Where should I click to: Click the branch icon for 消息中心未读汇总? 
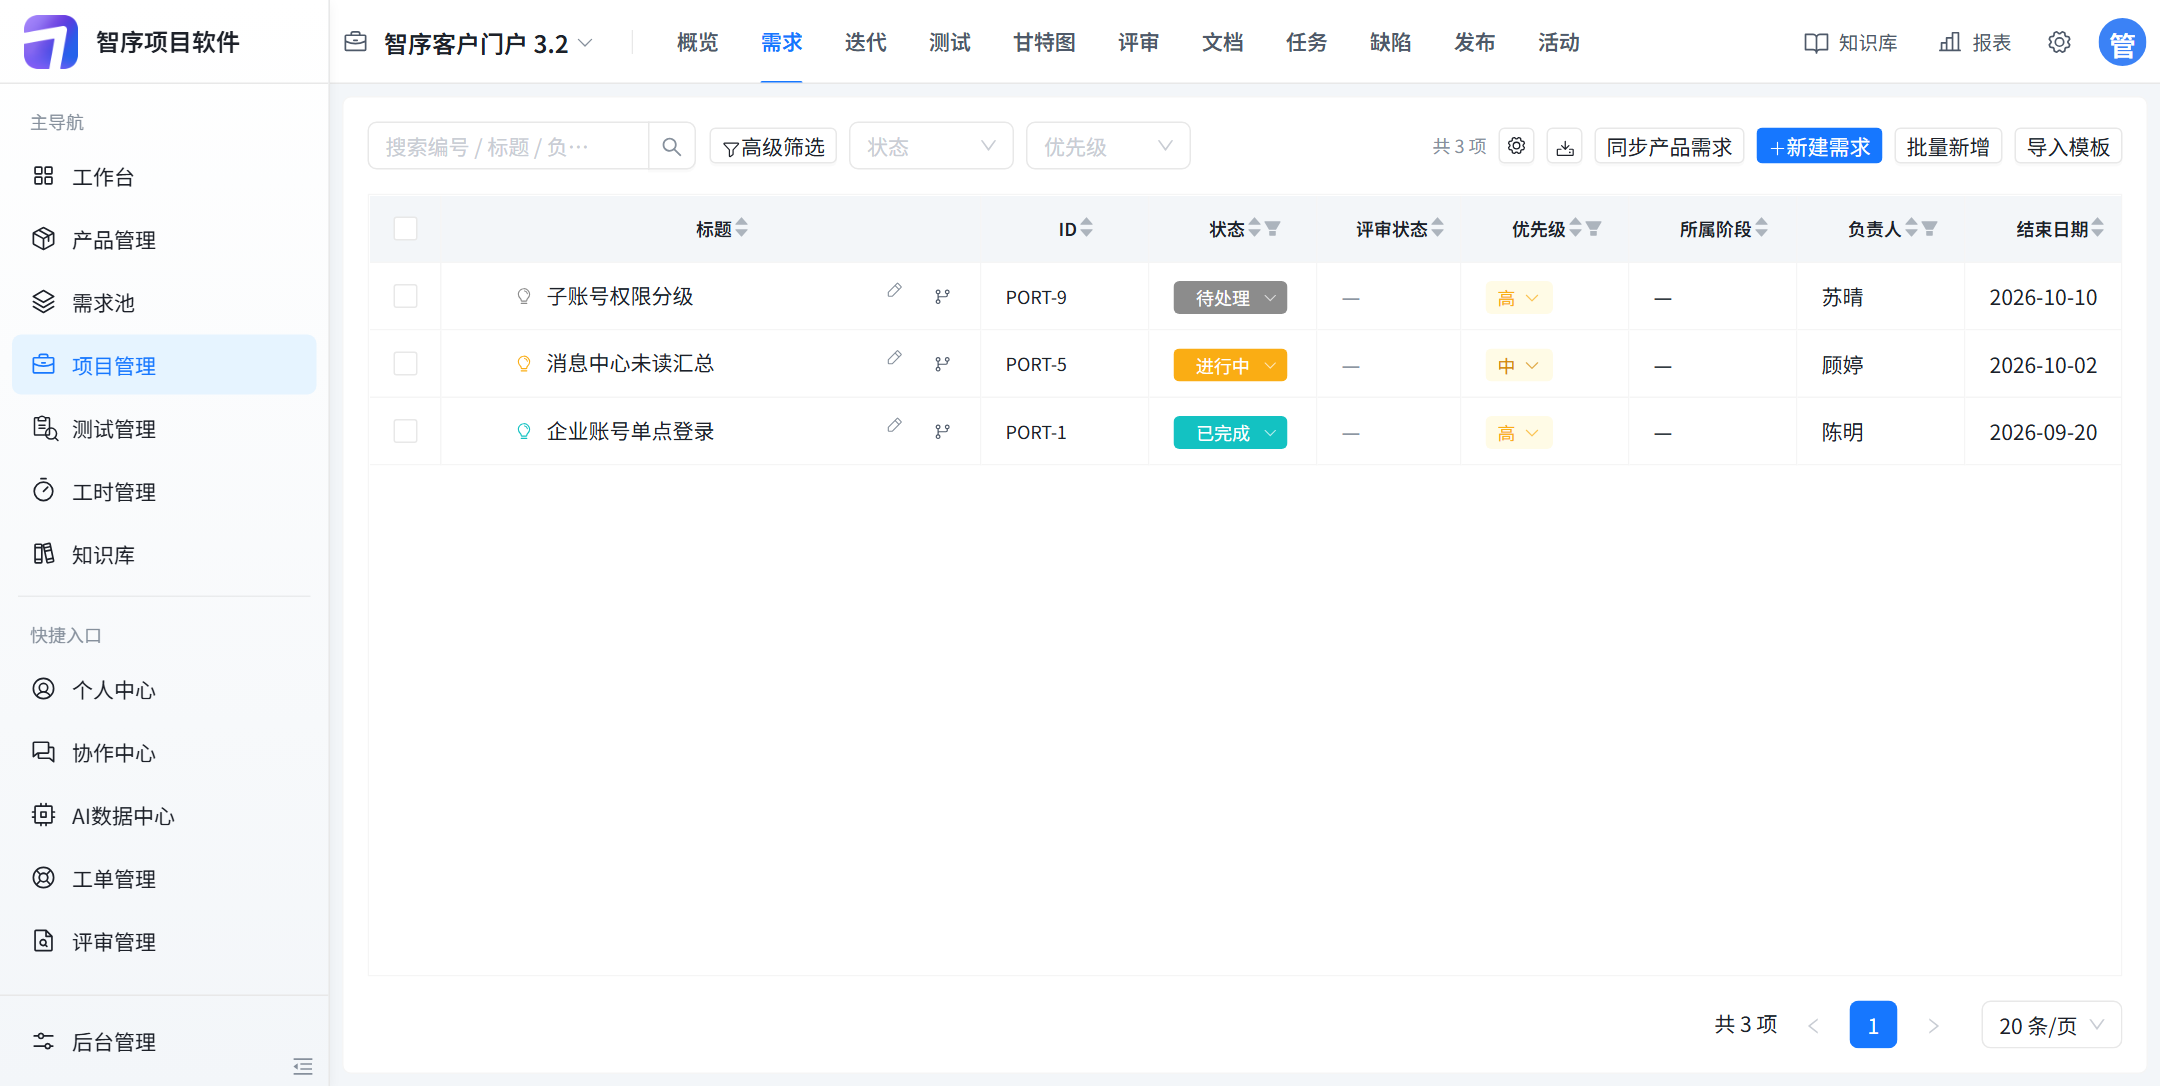pos(942,364)
